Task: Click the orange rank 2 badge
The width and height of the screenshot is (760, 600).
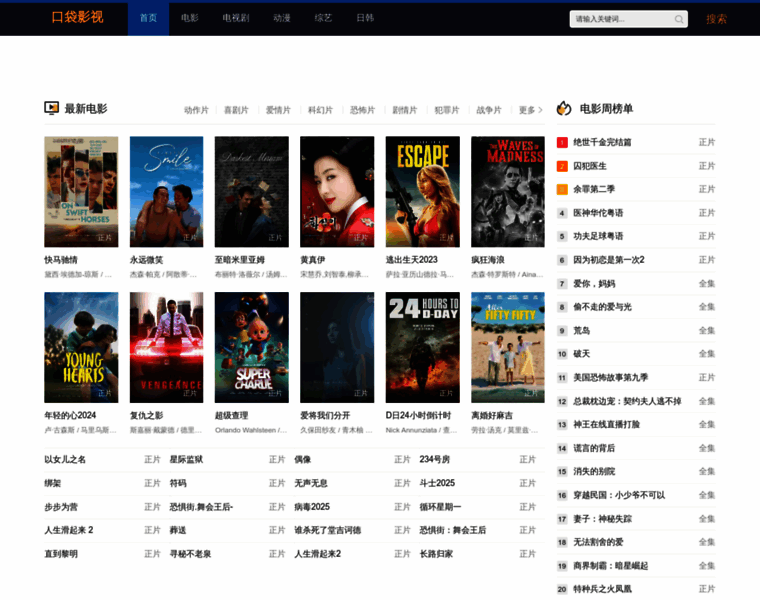Action: tap(562, 166)
